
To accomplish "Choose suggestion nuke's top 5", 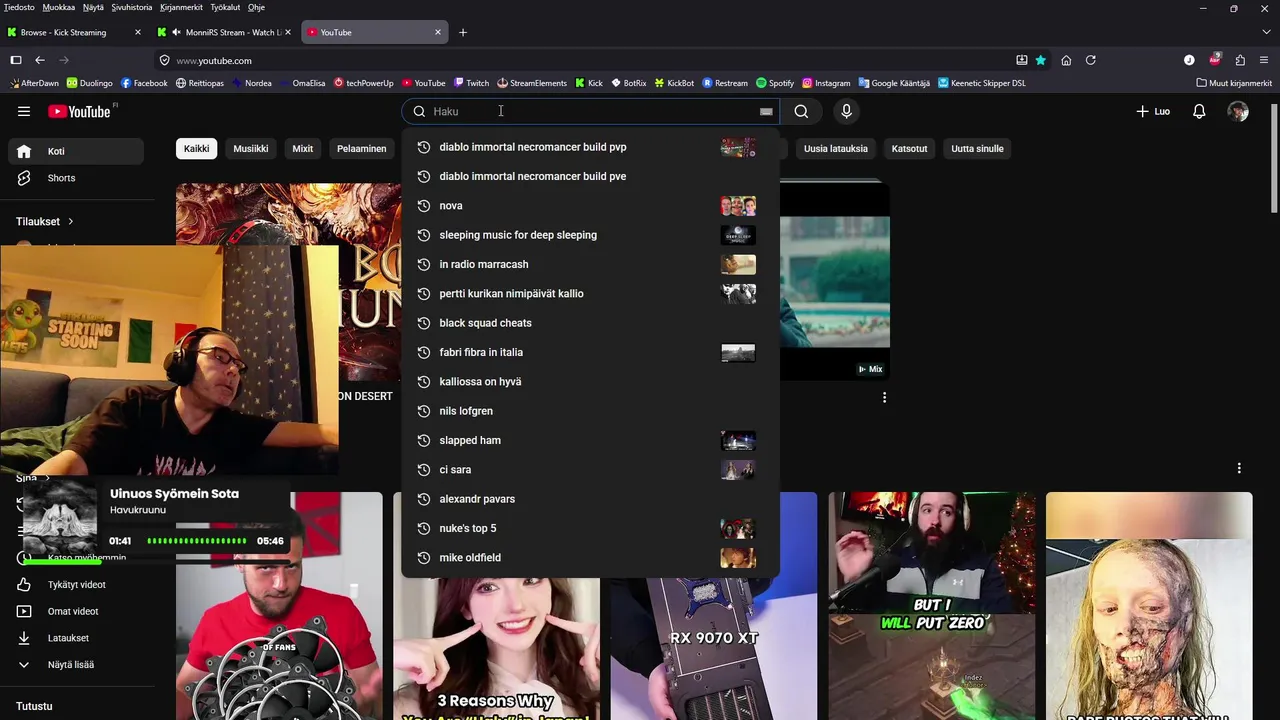I will click(590, 528).
